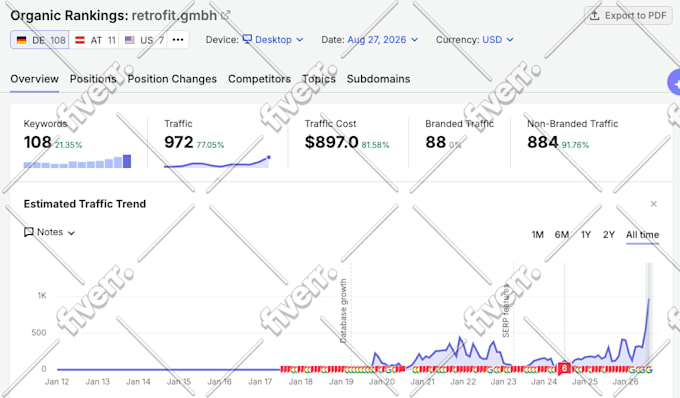This screenshot has width=680, height=398.
Task: Click the Traffic sparkline chart
Action: (x=217, y=162)
